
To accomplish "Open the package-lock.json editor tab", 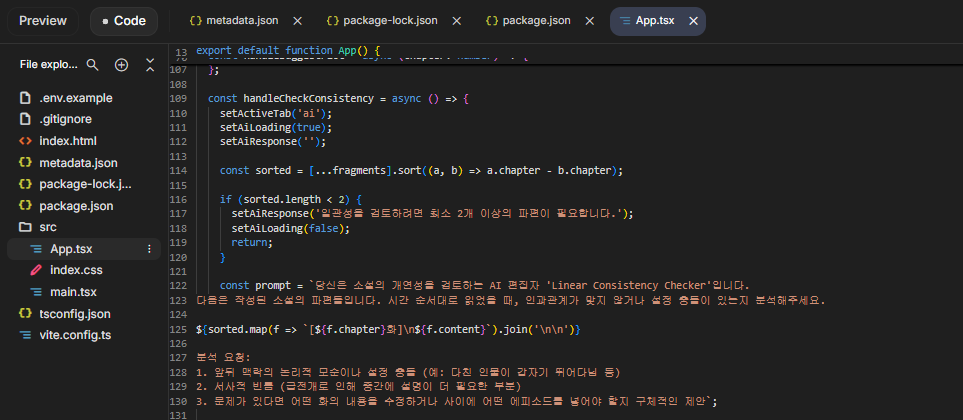I will (x=390, y=21).
